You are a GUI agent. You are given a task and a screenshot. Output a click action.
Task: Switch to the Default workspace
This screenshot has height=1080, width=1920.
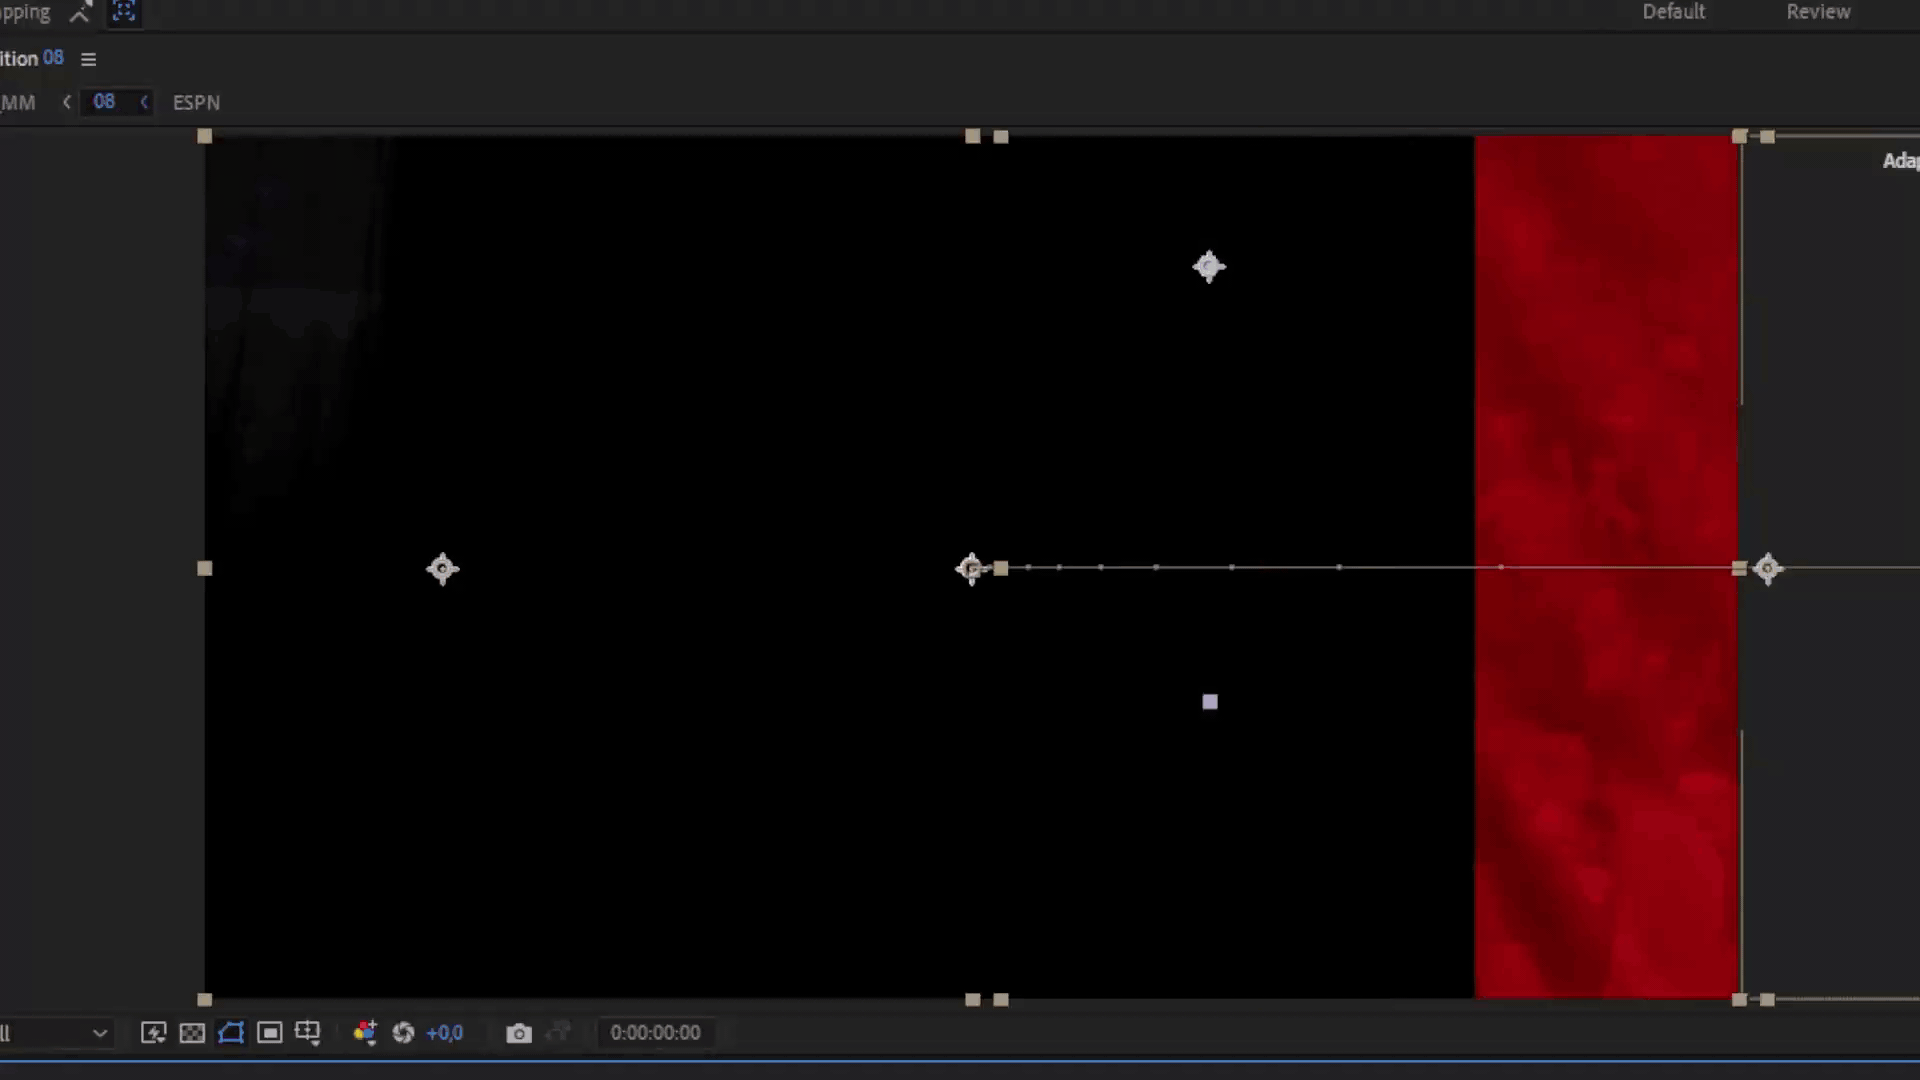coord(1673,12)
